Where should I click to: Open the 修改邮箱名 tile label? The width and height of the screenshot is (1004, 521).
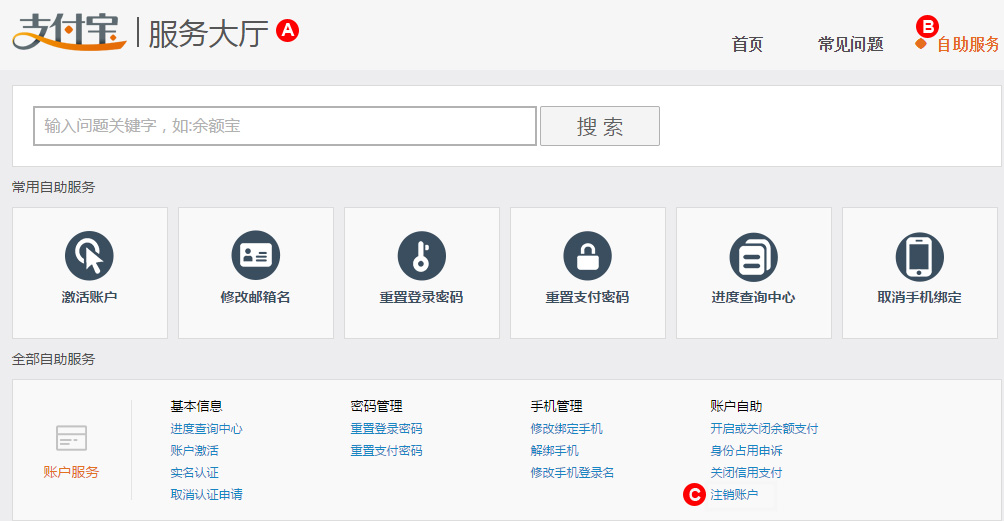point(255,297)
